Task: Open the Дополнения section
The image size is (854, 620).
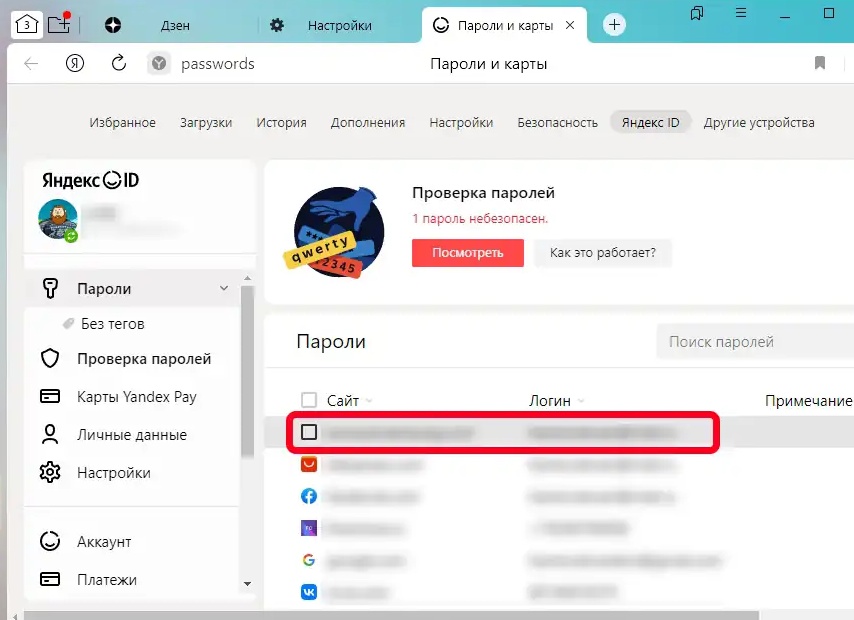Action: [x=368, y=123]
